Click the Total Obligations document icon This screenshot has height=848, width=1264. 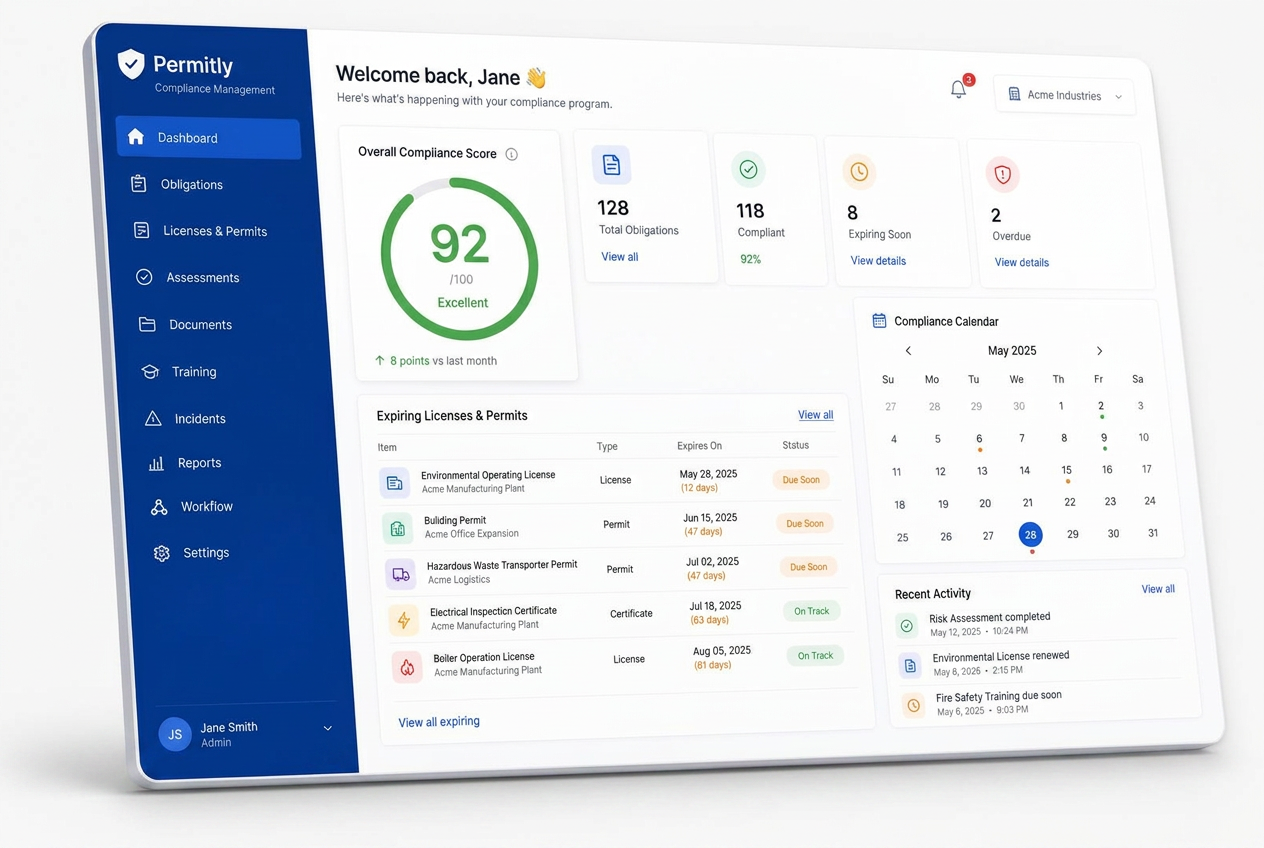point(611,165)
